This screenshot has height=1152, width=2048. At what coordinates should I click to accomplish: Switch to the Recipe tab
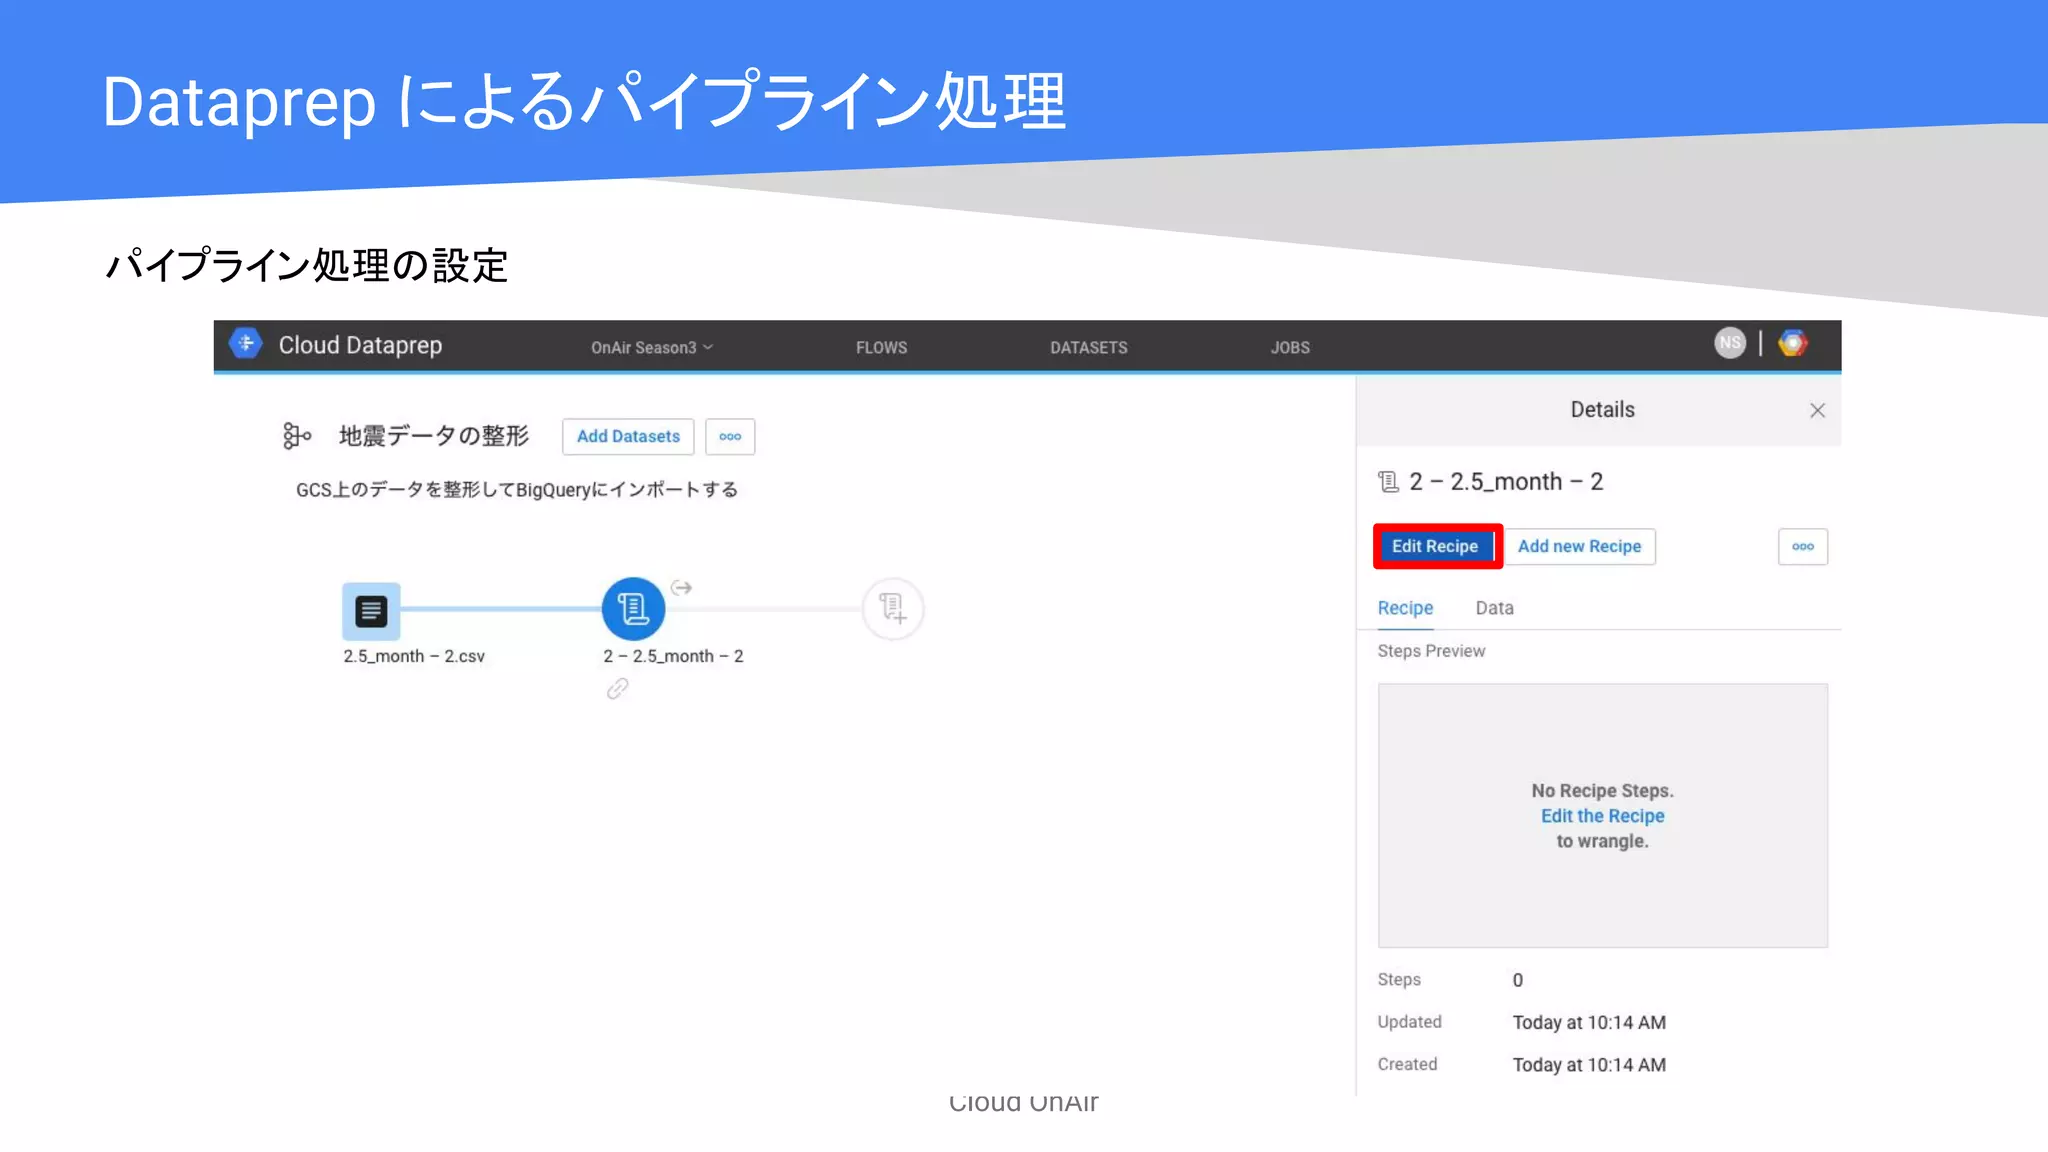click(x=1405, y=608)
